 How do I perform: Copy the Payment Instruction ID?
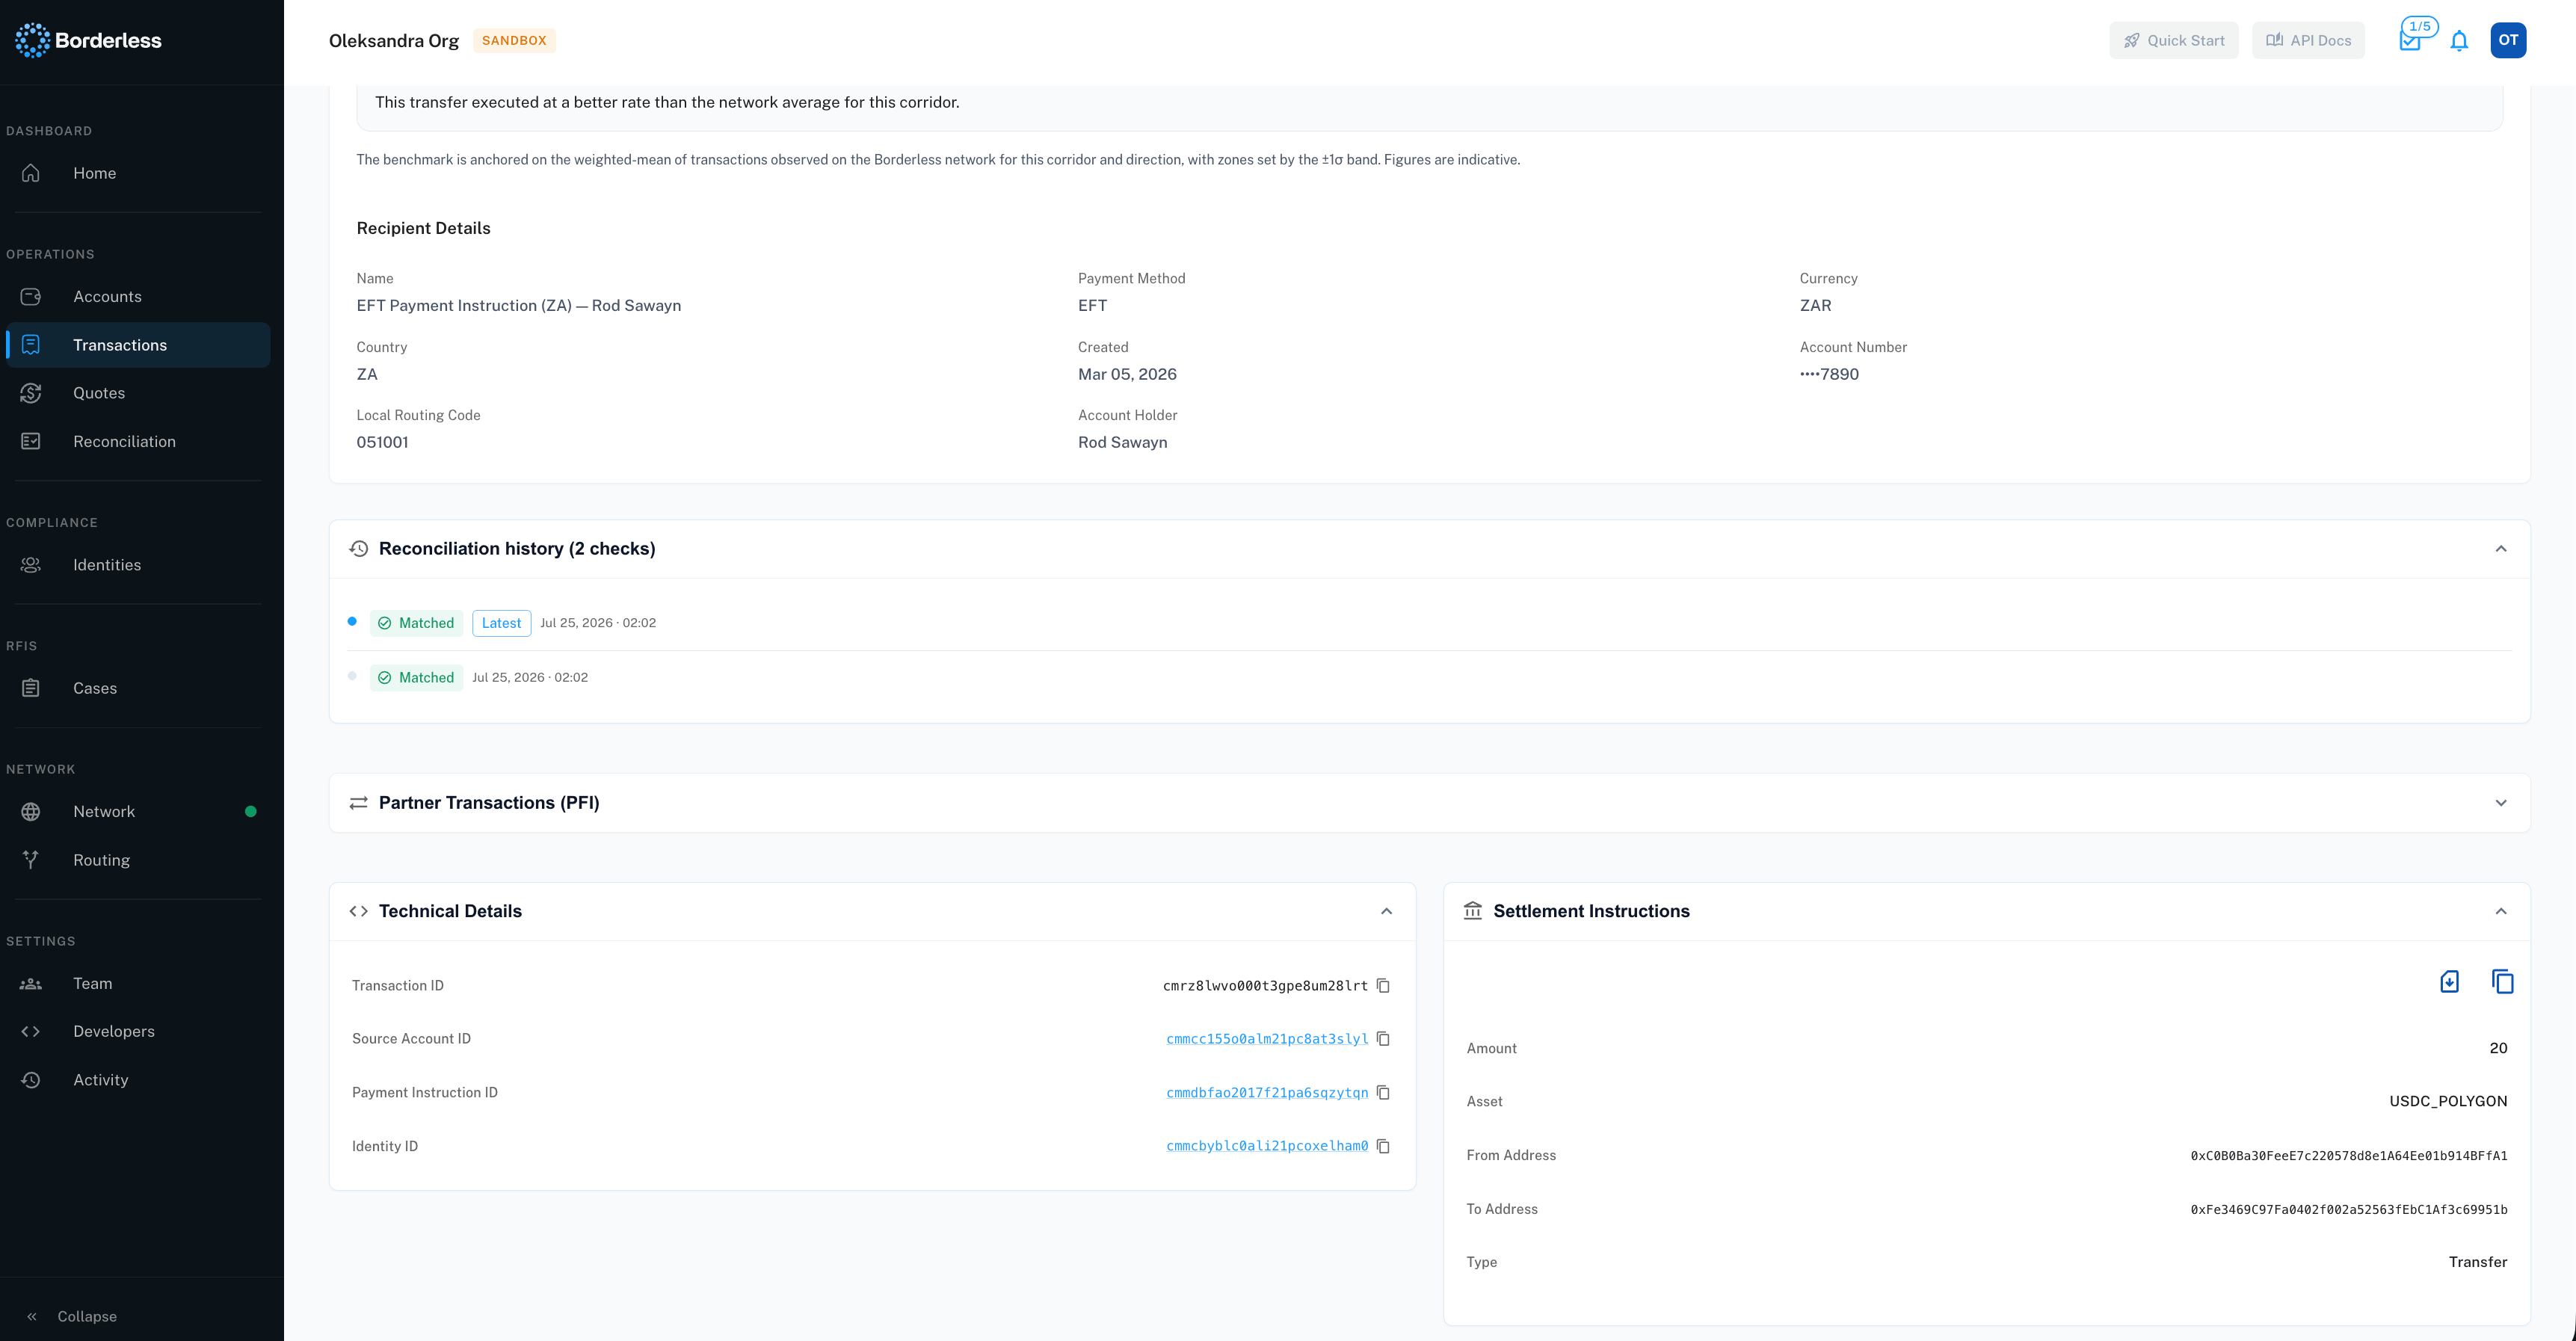pos(1383,1093)
